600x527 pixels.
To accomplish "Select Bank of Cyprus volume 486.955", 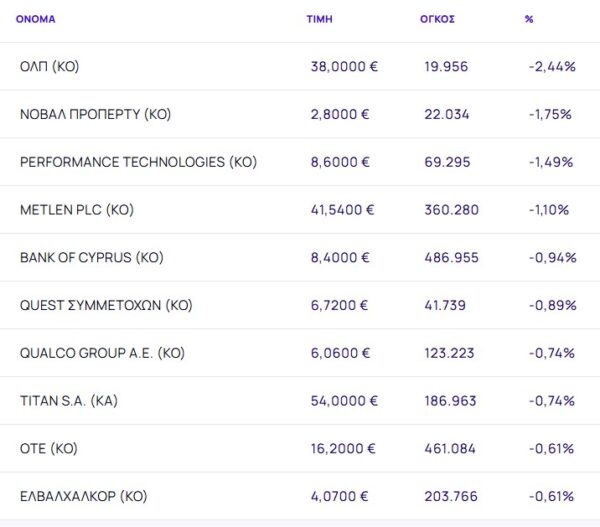I will click(452, 257).
